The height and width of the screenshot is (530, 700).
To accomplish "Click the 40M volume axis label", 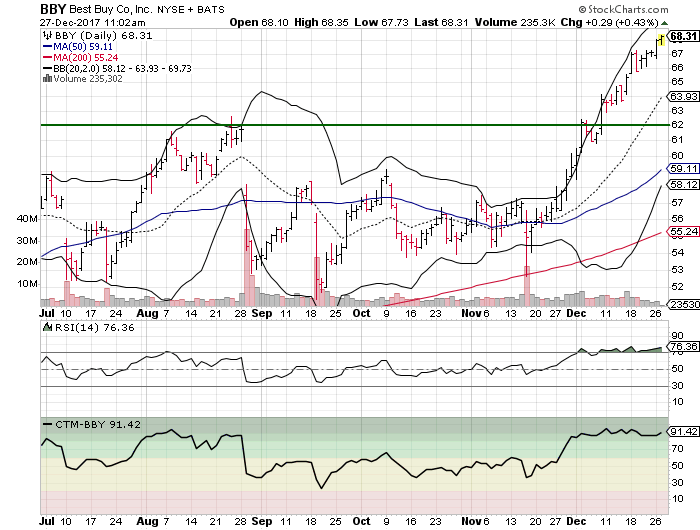I will pyautogui.click(x=28, y=219).
